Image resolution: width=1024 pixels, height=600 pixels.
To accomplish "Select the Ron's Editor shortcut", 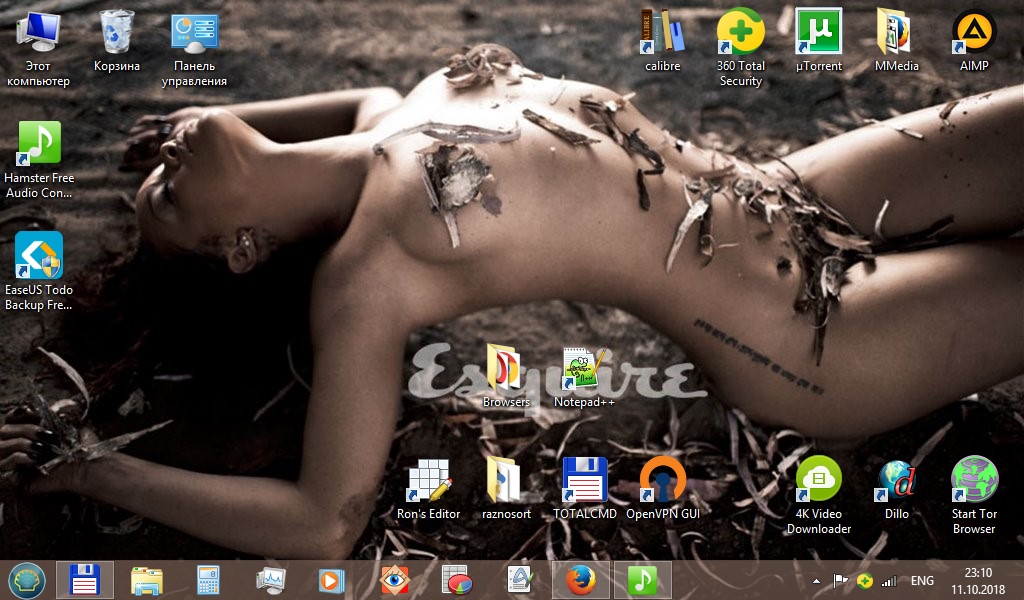I will (428, 488).
